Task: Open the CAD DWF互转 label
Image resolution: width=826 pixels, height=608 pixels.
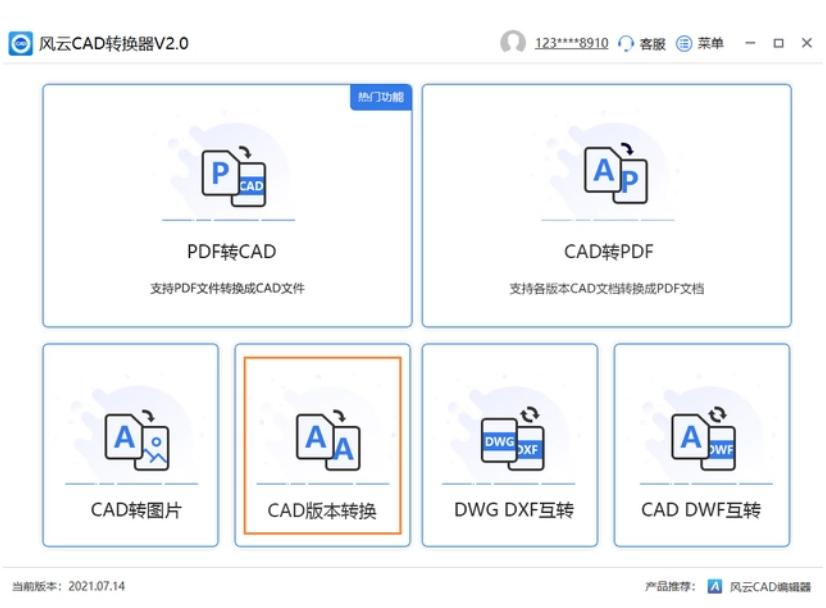Action: pos(701,510)
